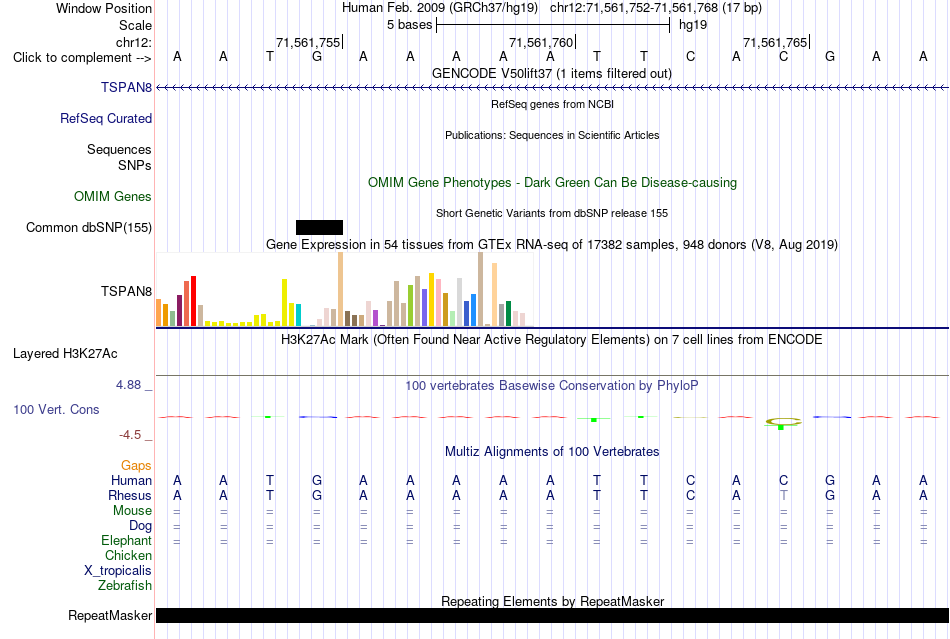
Task: Open the GENCODE V50lift37 track title
Action: [551, 73]
